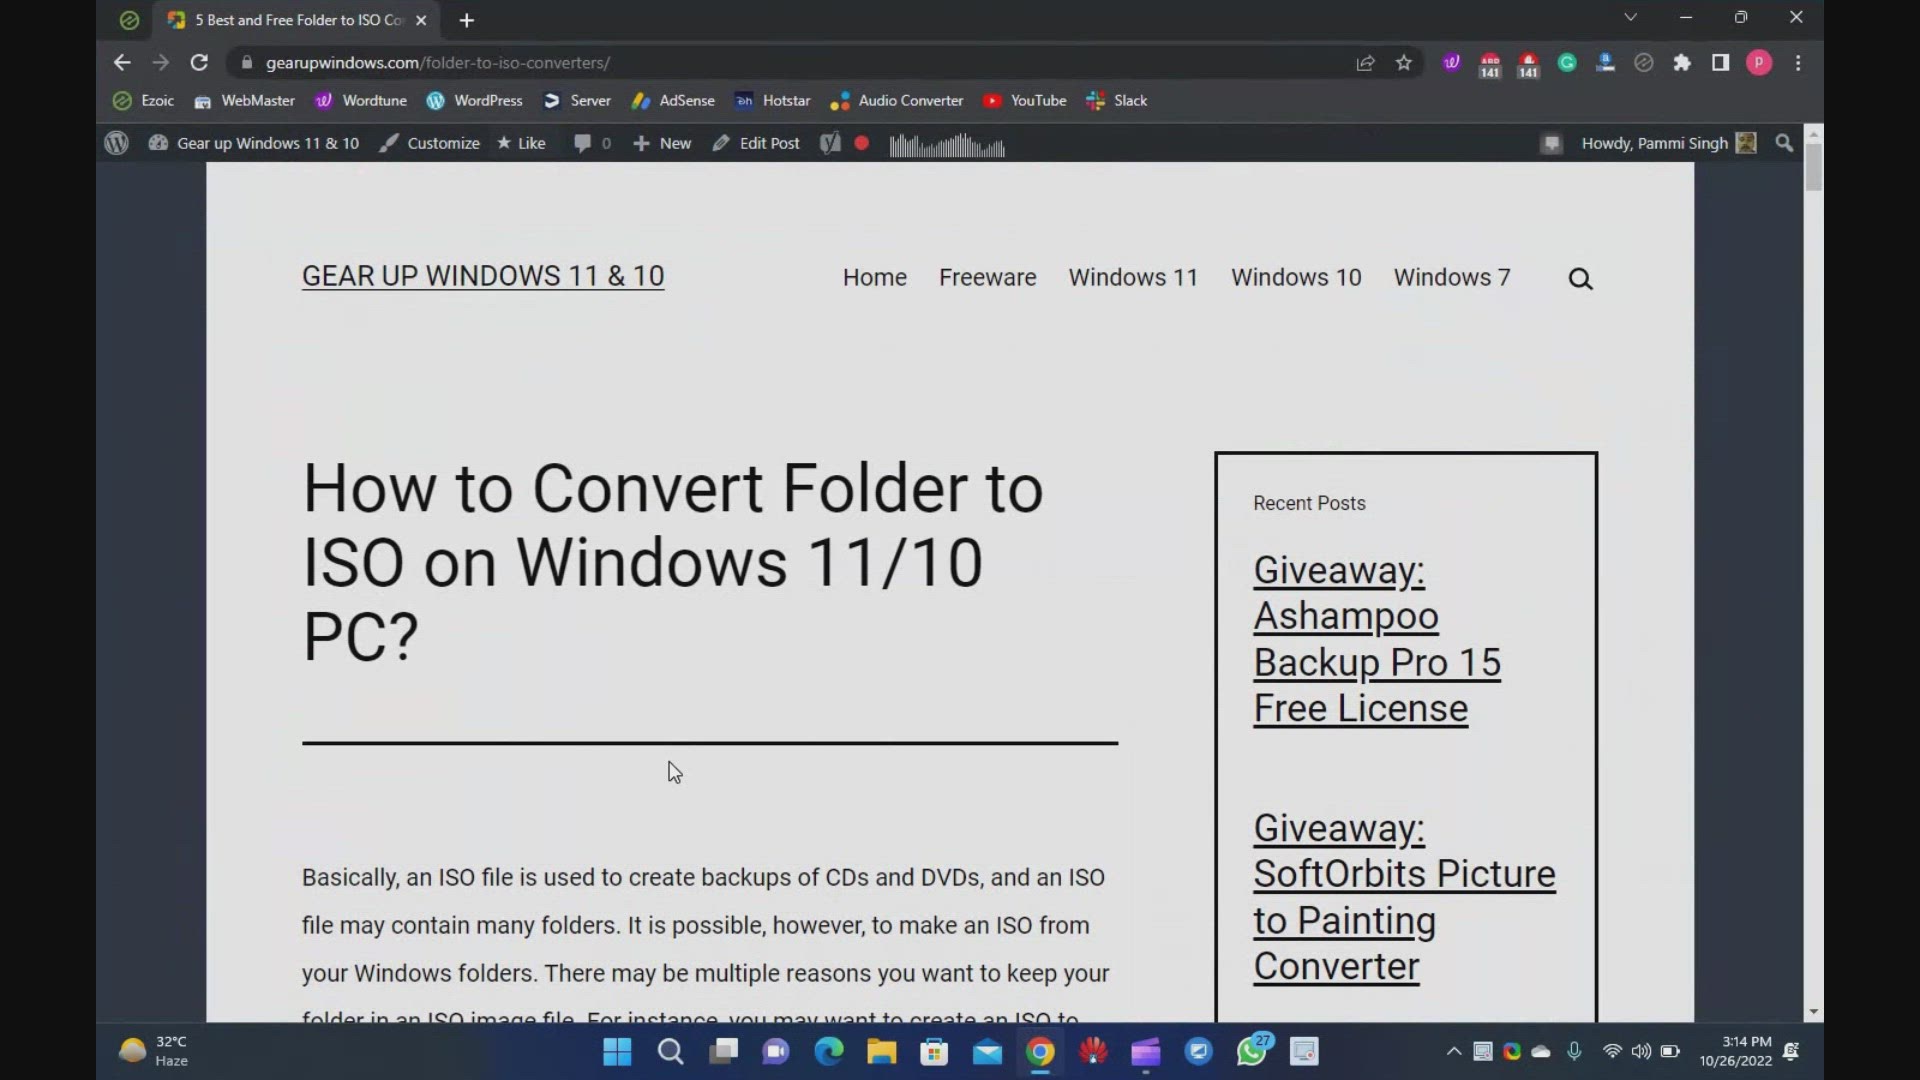1920x1080 pixels.
Task: Show hidden system tray icons chevron
Action: (x=1454, y=1051)
